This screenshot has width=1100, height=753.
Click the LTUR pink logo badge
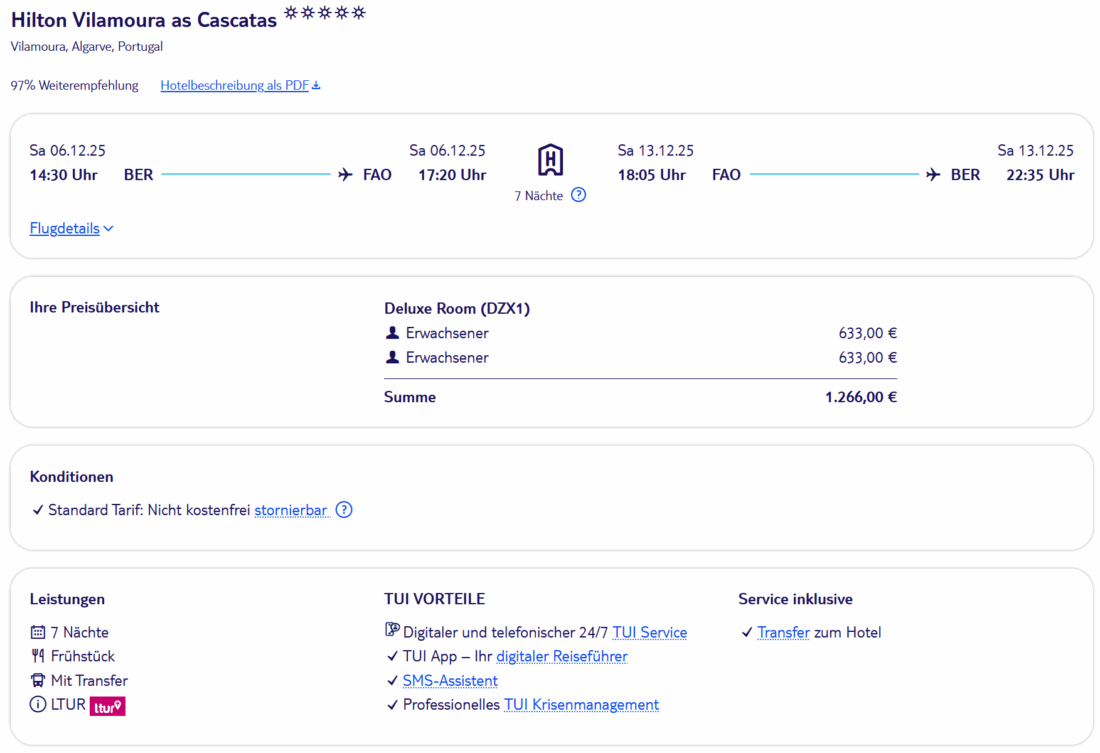tap(107, 706)
